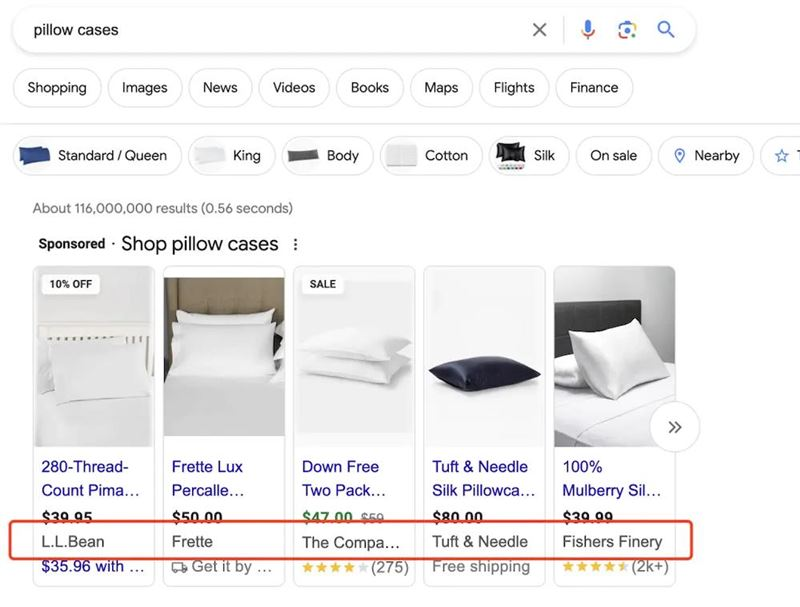Enable the On sale filter
Screen dimensions: 800x607
click(613, 156)
